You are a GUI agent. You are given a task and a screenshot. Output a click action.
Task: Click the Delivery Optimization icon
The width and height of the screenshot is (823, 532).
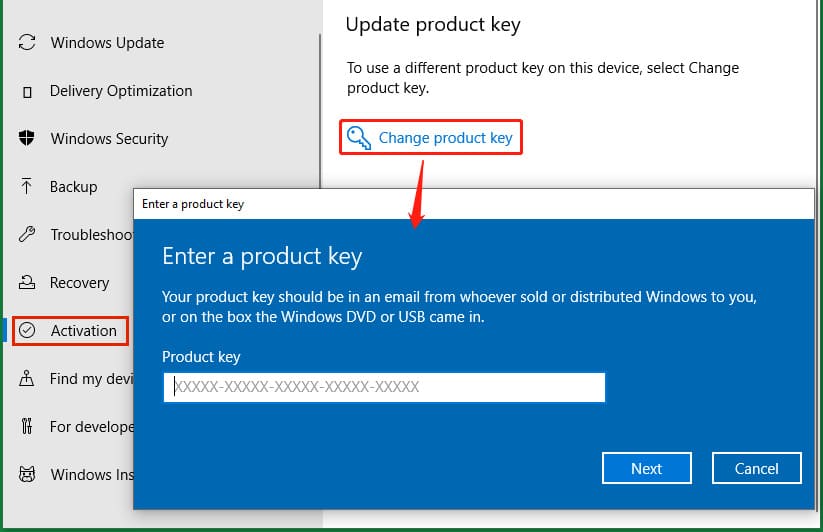click(28, 91)
